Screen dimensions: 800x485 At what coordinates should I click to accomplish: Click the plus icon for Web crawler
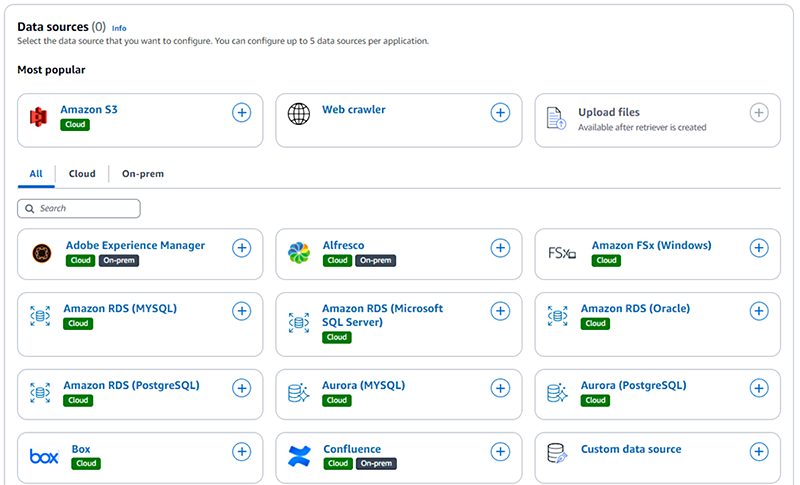tap(501, 113)
